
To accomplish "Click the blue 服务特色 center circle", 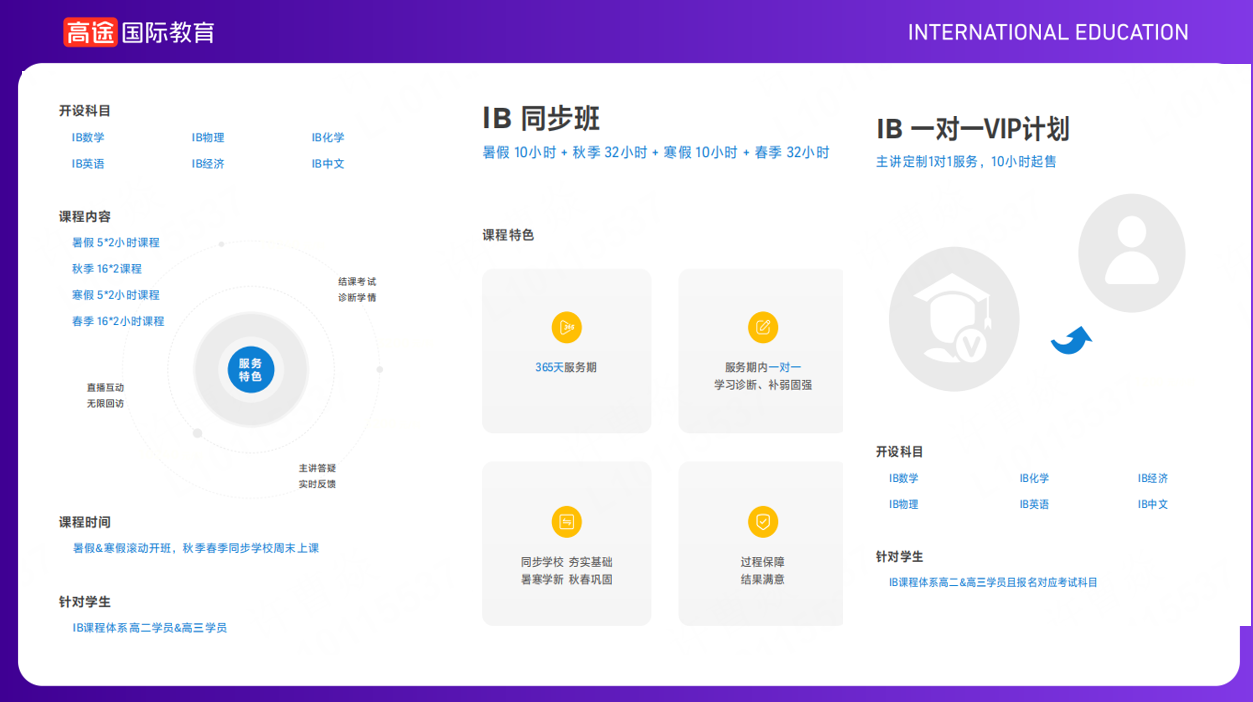I will [250, 370].
